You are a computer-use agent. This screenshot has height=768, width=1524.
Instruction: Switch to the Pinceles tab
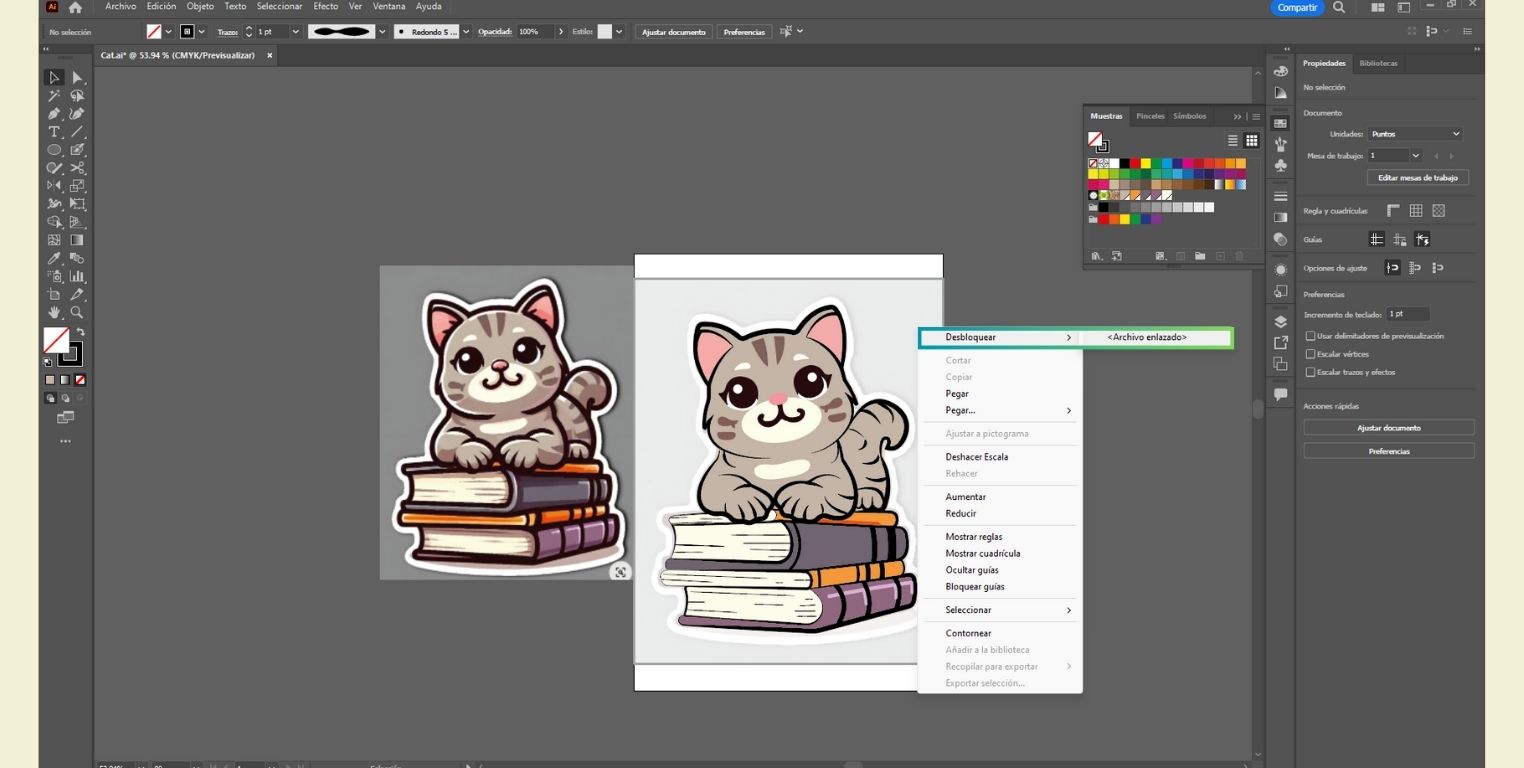tap(1150, 116)
